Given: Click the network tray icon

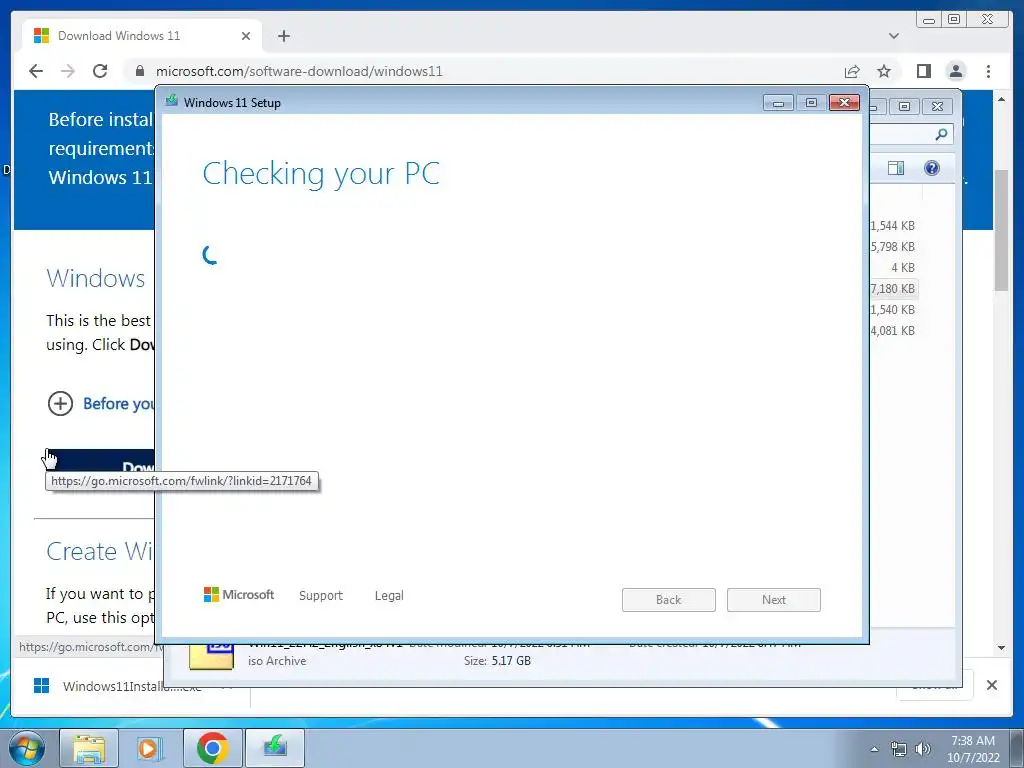Looking at the screenshot, I should (899, 749).
